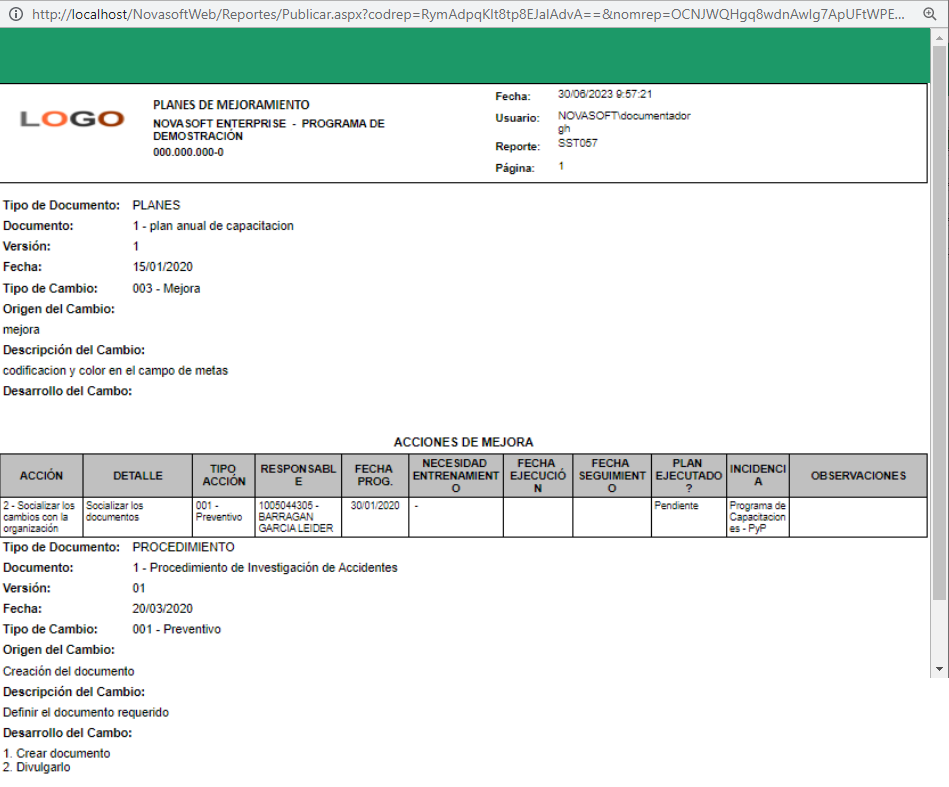This screenshot has width=949, height=787.
Task: Click the vertical scrollbar thumb
Action: 939,323
